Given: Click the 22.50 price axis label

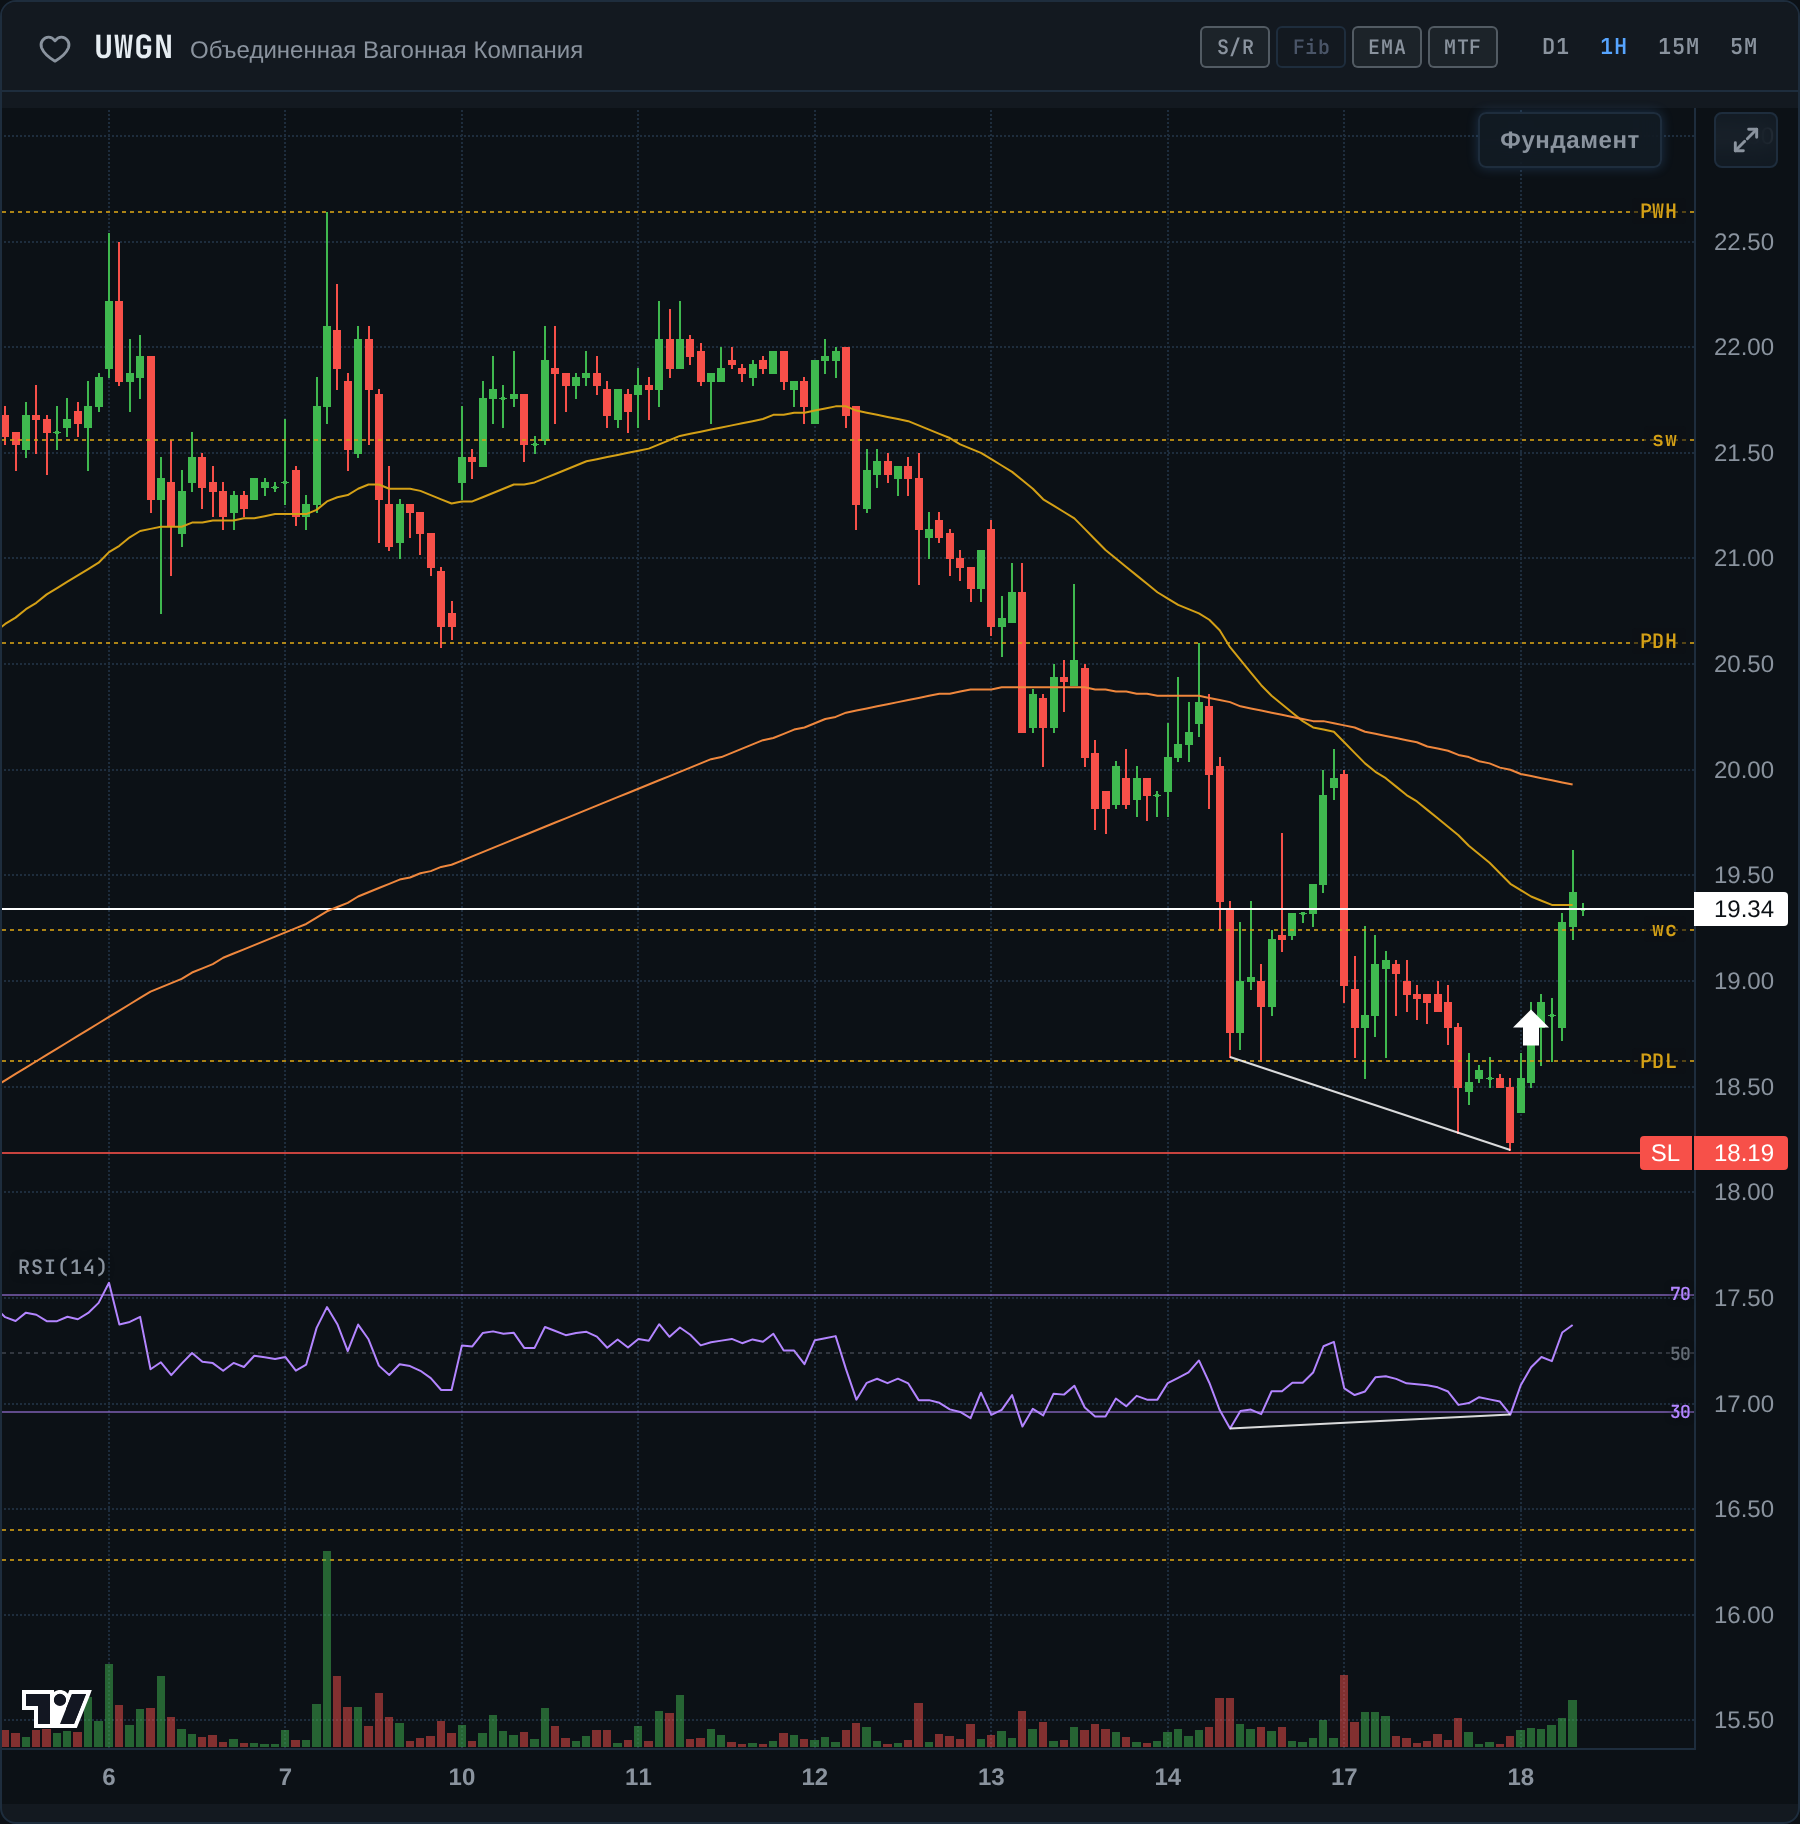Looking at the screenshot, I should [x=1744, y=242].
